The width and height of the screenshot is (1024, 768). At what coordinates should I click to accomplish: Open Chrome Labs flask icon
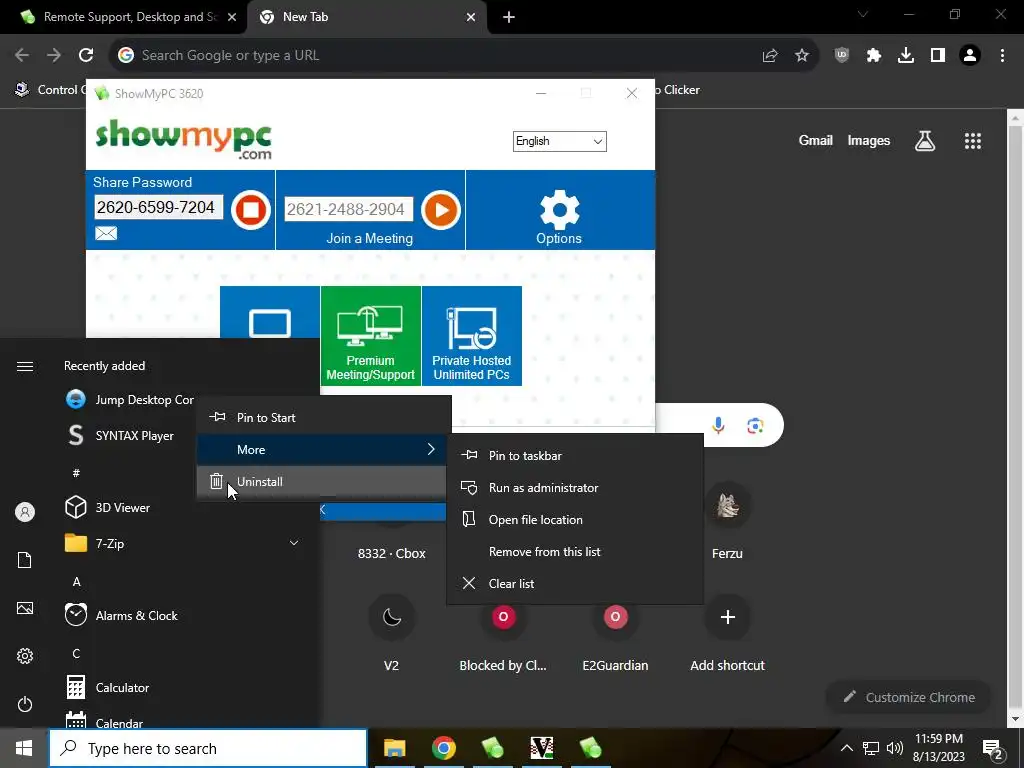[925, 140]
